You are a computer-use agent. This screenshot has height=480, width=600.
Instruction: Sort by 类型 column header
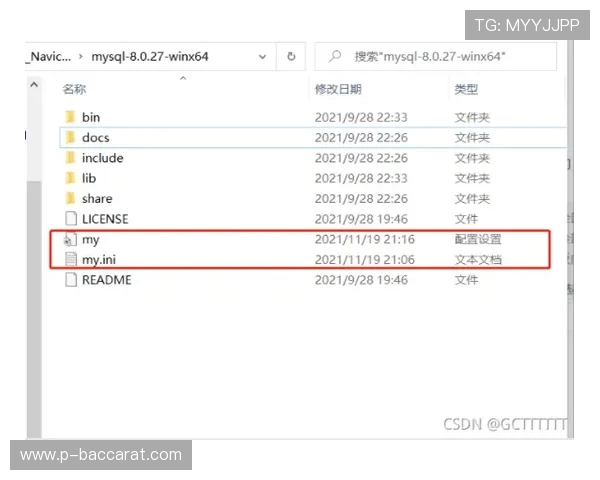click(466, 89)
